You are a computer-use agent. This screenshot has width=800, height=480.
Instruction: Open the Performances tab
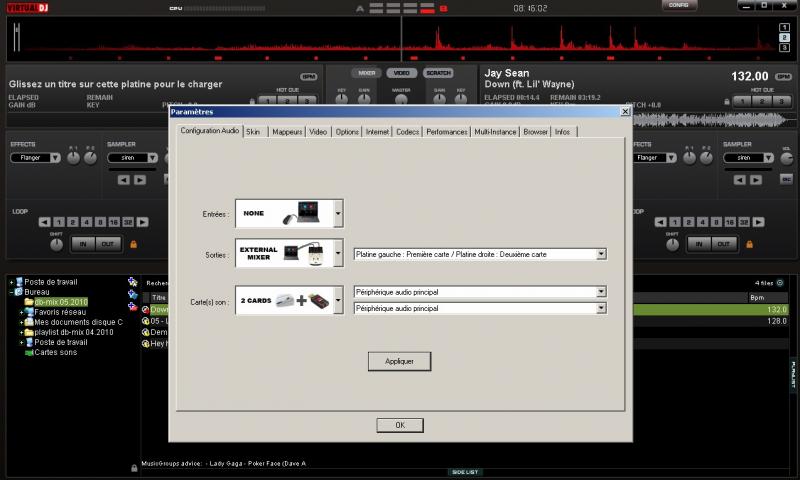(x=446, y=132)
